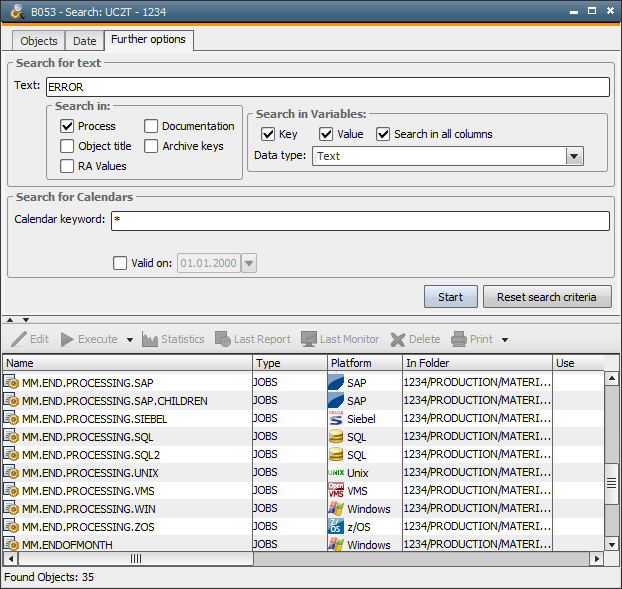Open Last Monitor from the toolbar
The height and width of the screenshot is (589, 622).
click(x=340, y=340)
